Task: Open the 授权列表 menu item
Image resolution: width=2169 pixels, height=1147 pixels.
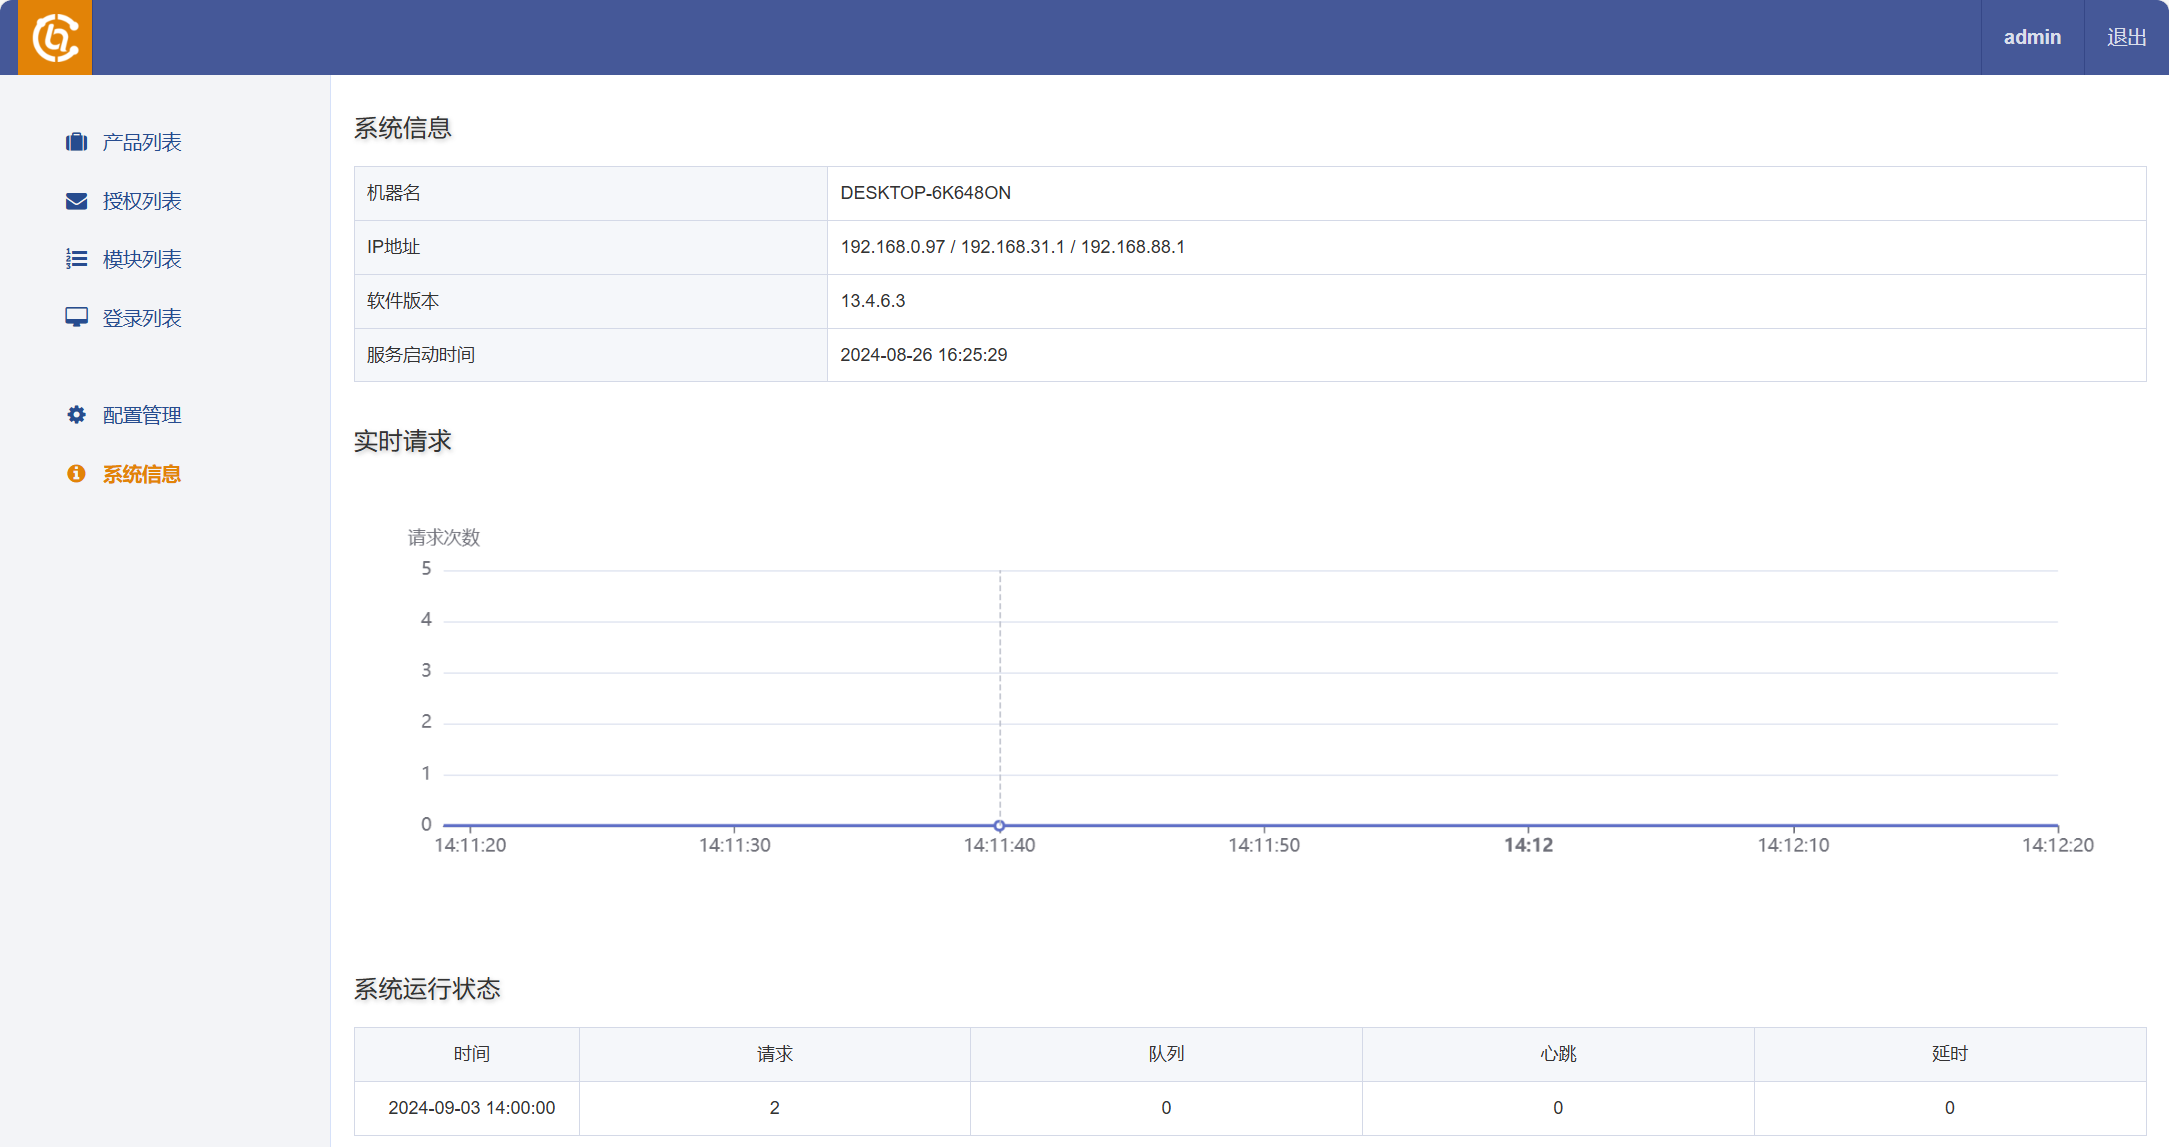Action: [142, 201]
